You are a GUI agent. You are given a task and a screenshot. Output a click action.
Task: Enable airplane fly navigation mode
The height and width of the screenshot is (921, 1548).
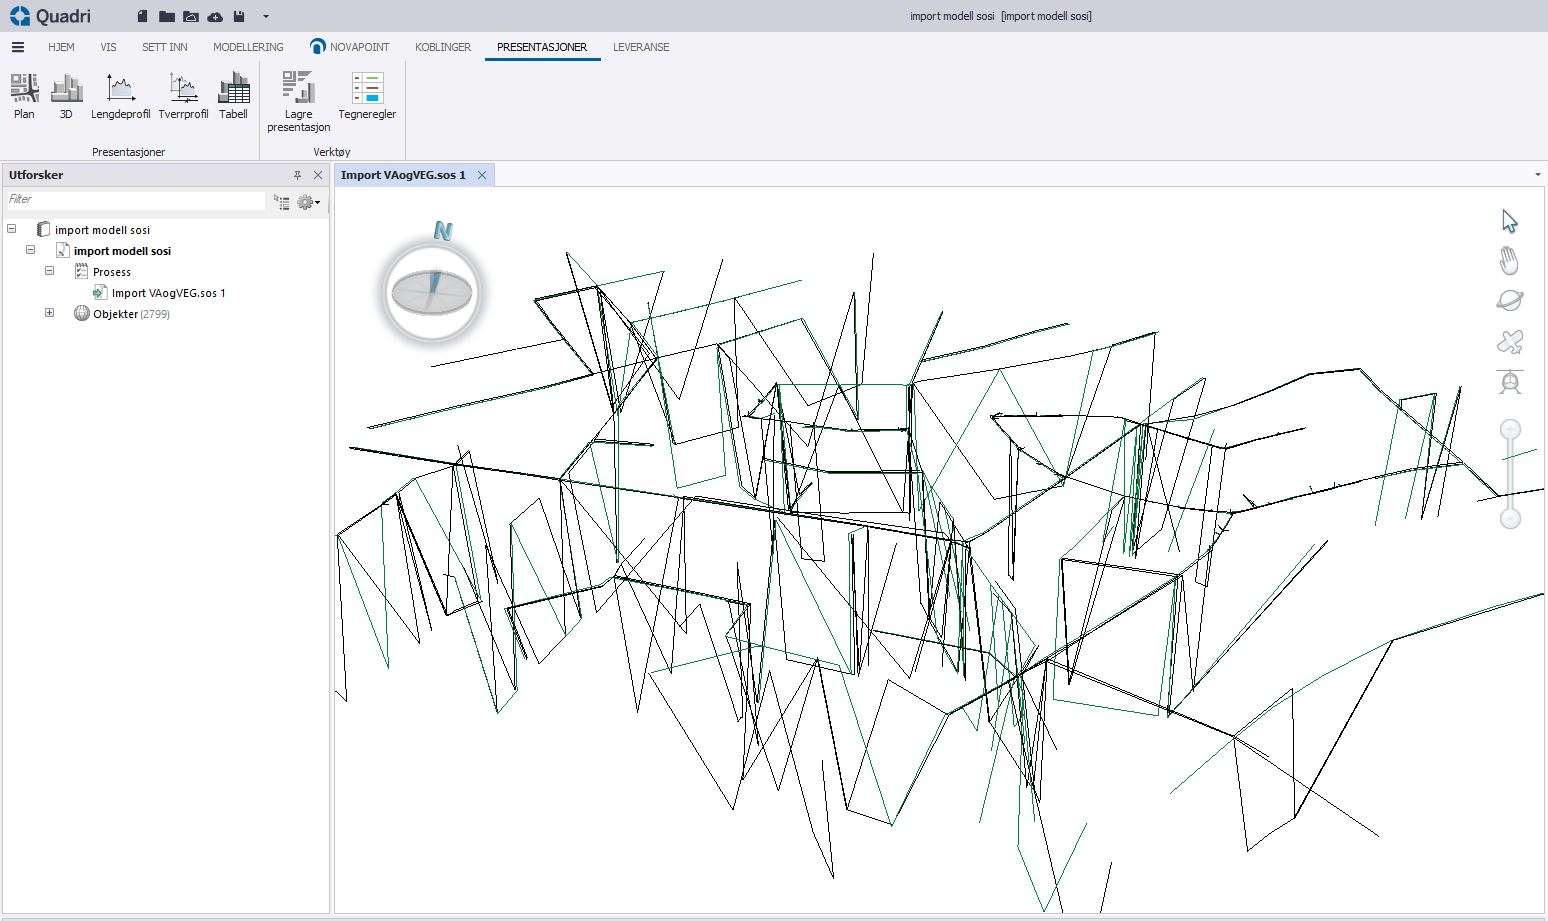(1509, 342)
